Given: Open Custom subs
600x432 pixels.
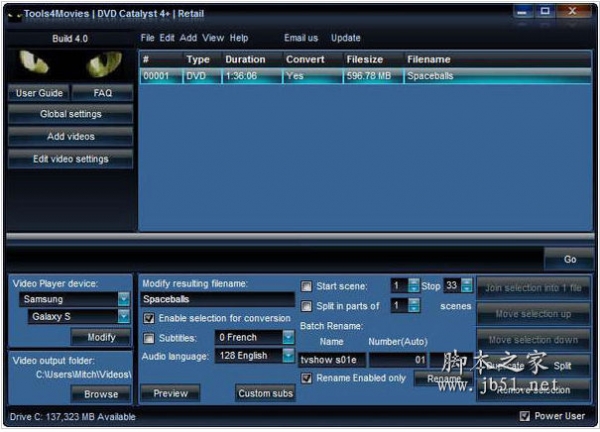Looking at the screenshot, I should 266,393.
